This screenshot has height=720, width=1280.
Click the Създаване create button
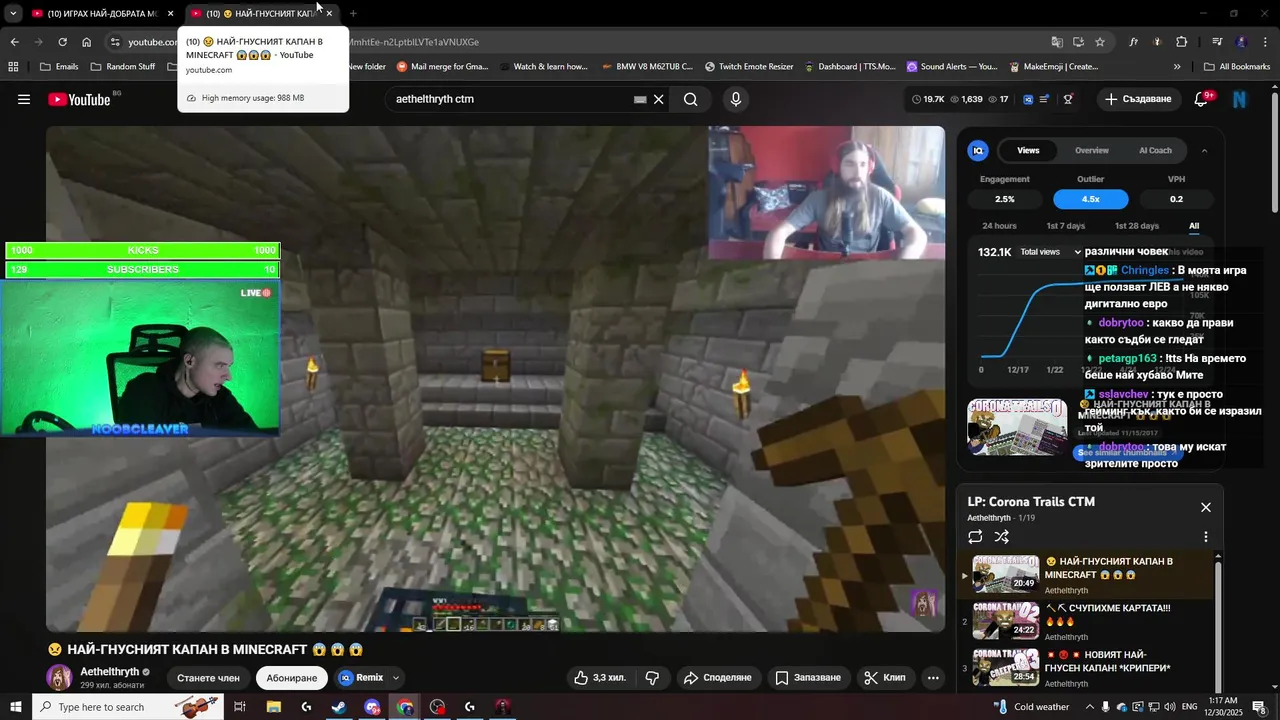pos(1137,99)
